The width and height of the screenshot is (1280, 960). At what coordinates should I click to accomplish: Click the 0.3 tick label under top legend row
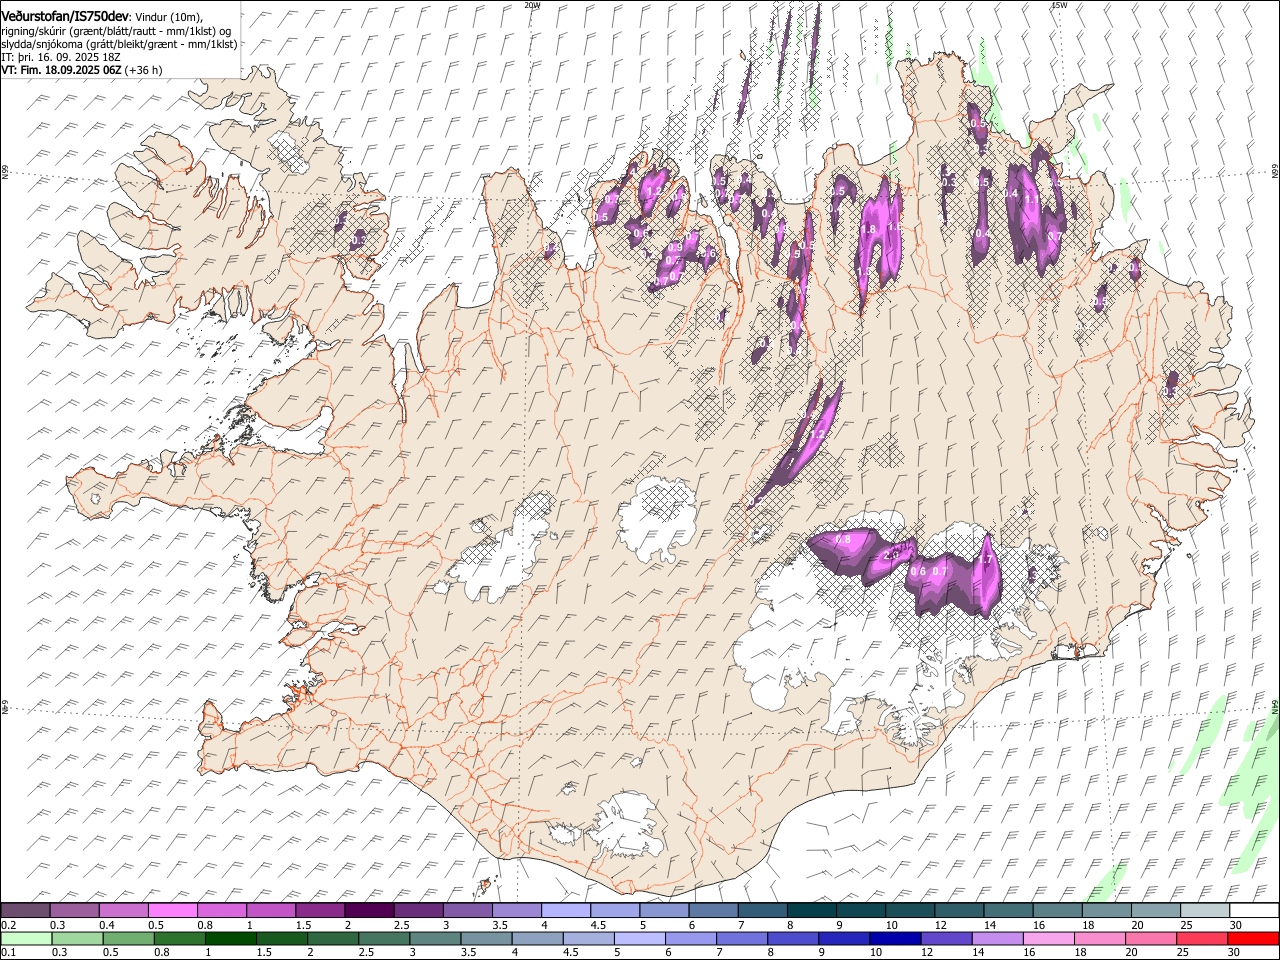click(x=58, y=925)
